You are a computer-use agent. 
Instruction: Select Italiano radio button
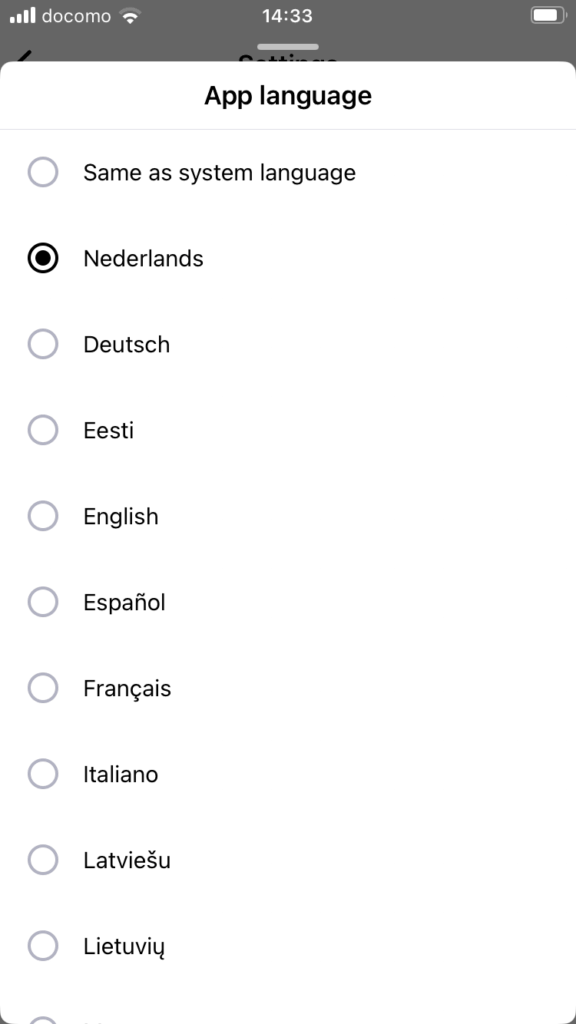coord(43,774)
